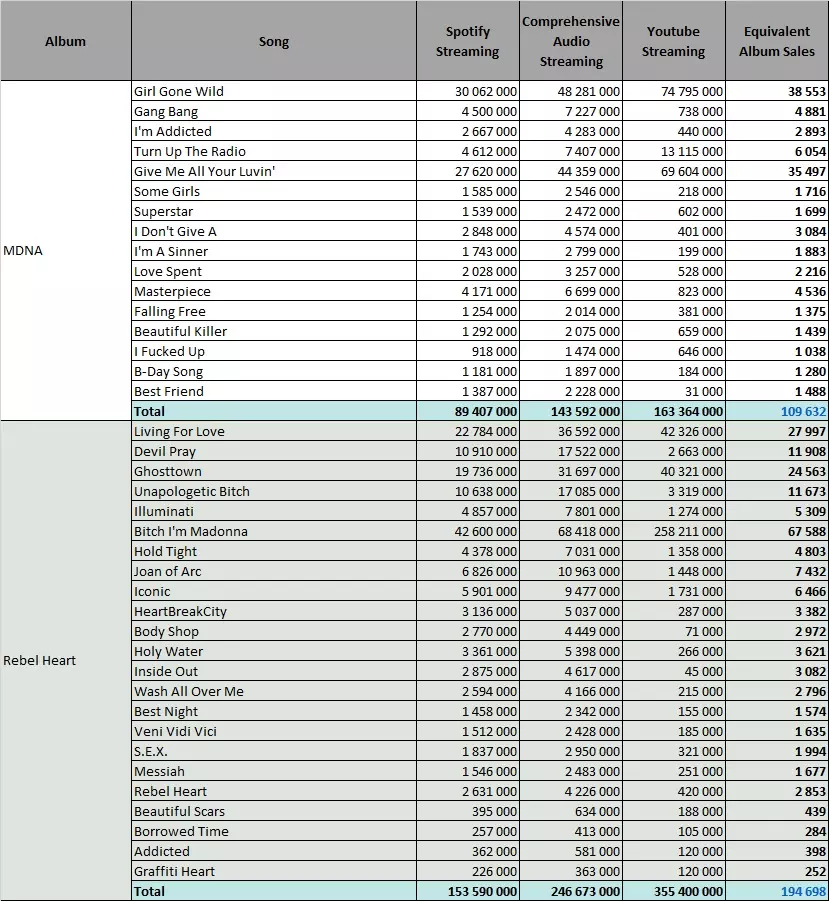This screenshot has width=829, height=901.
Task: Select the Borrowed Time song cell
Action: 273,831
